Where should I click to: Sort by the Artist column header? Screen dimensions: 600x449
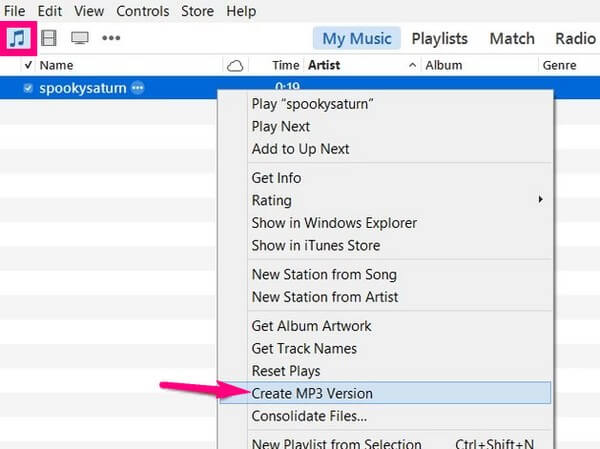[324, 65]
